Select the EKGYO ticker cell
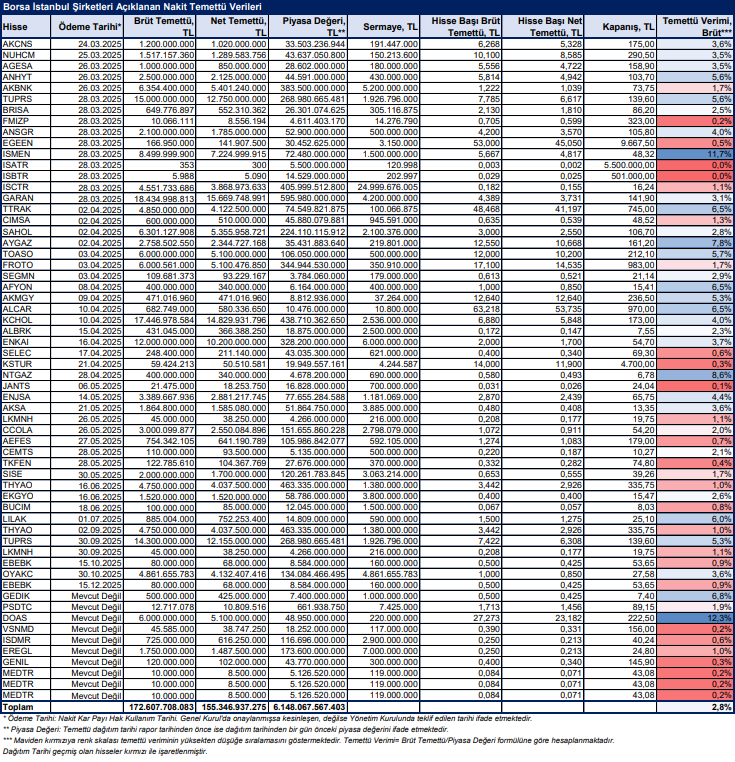 click(x=26, y=496)
